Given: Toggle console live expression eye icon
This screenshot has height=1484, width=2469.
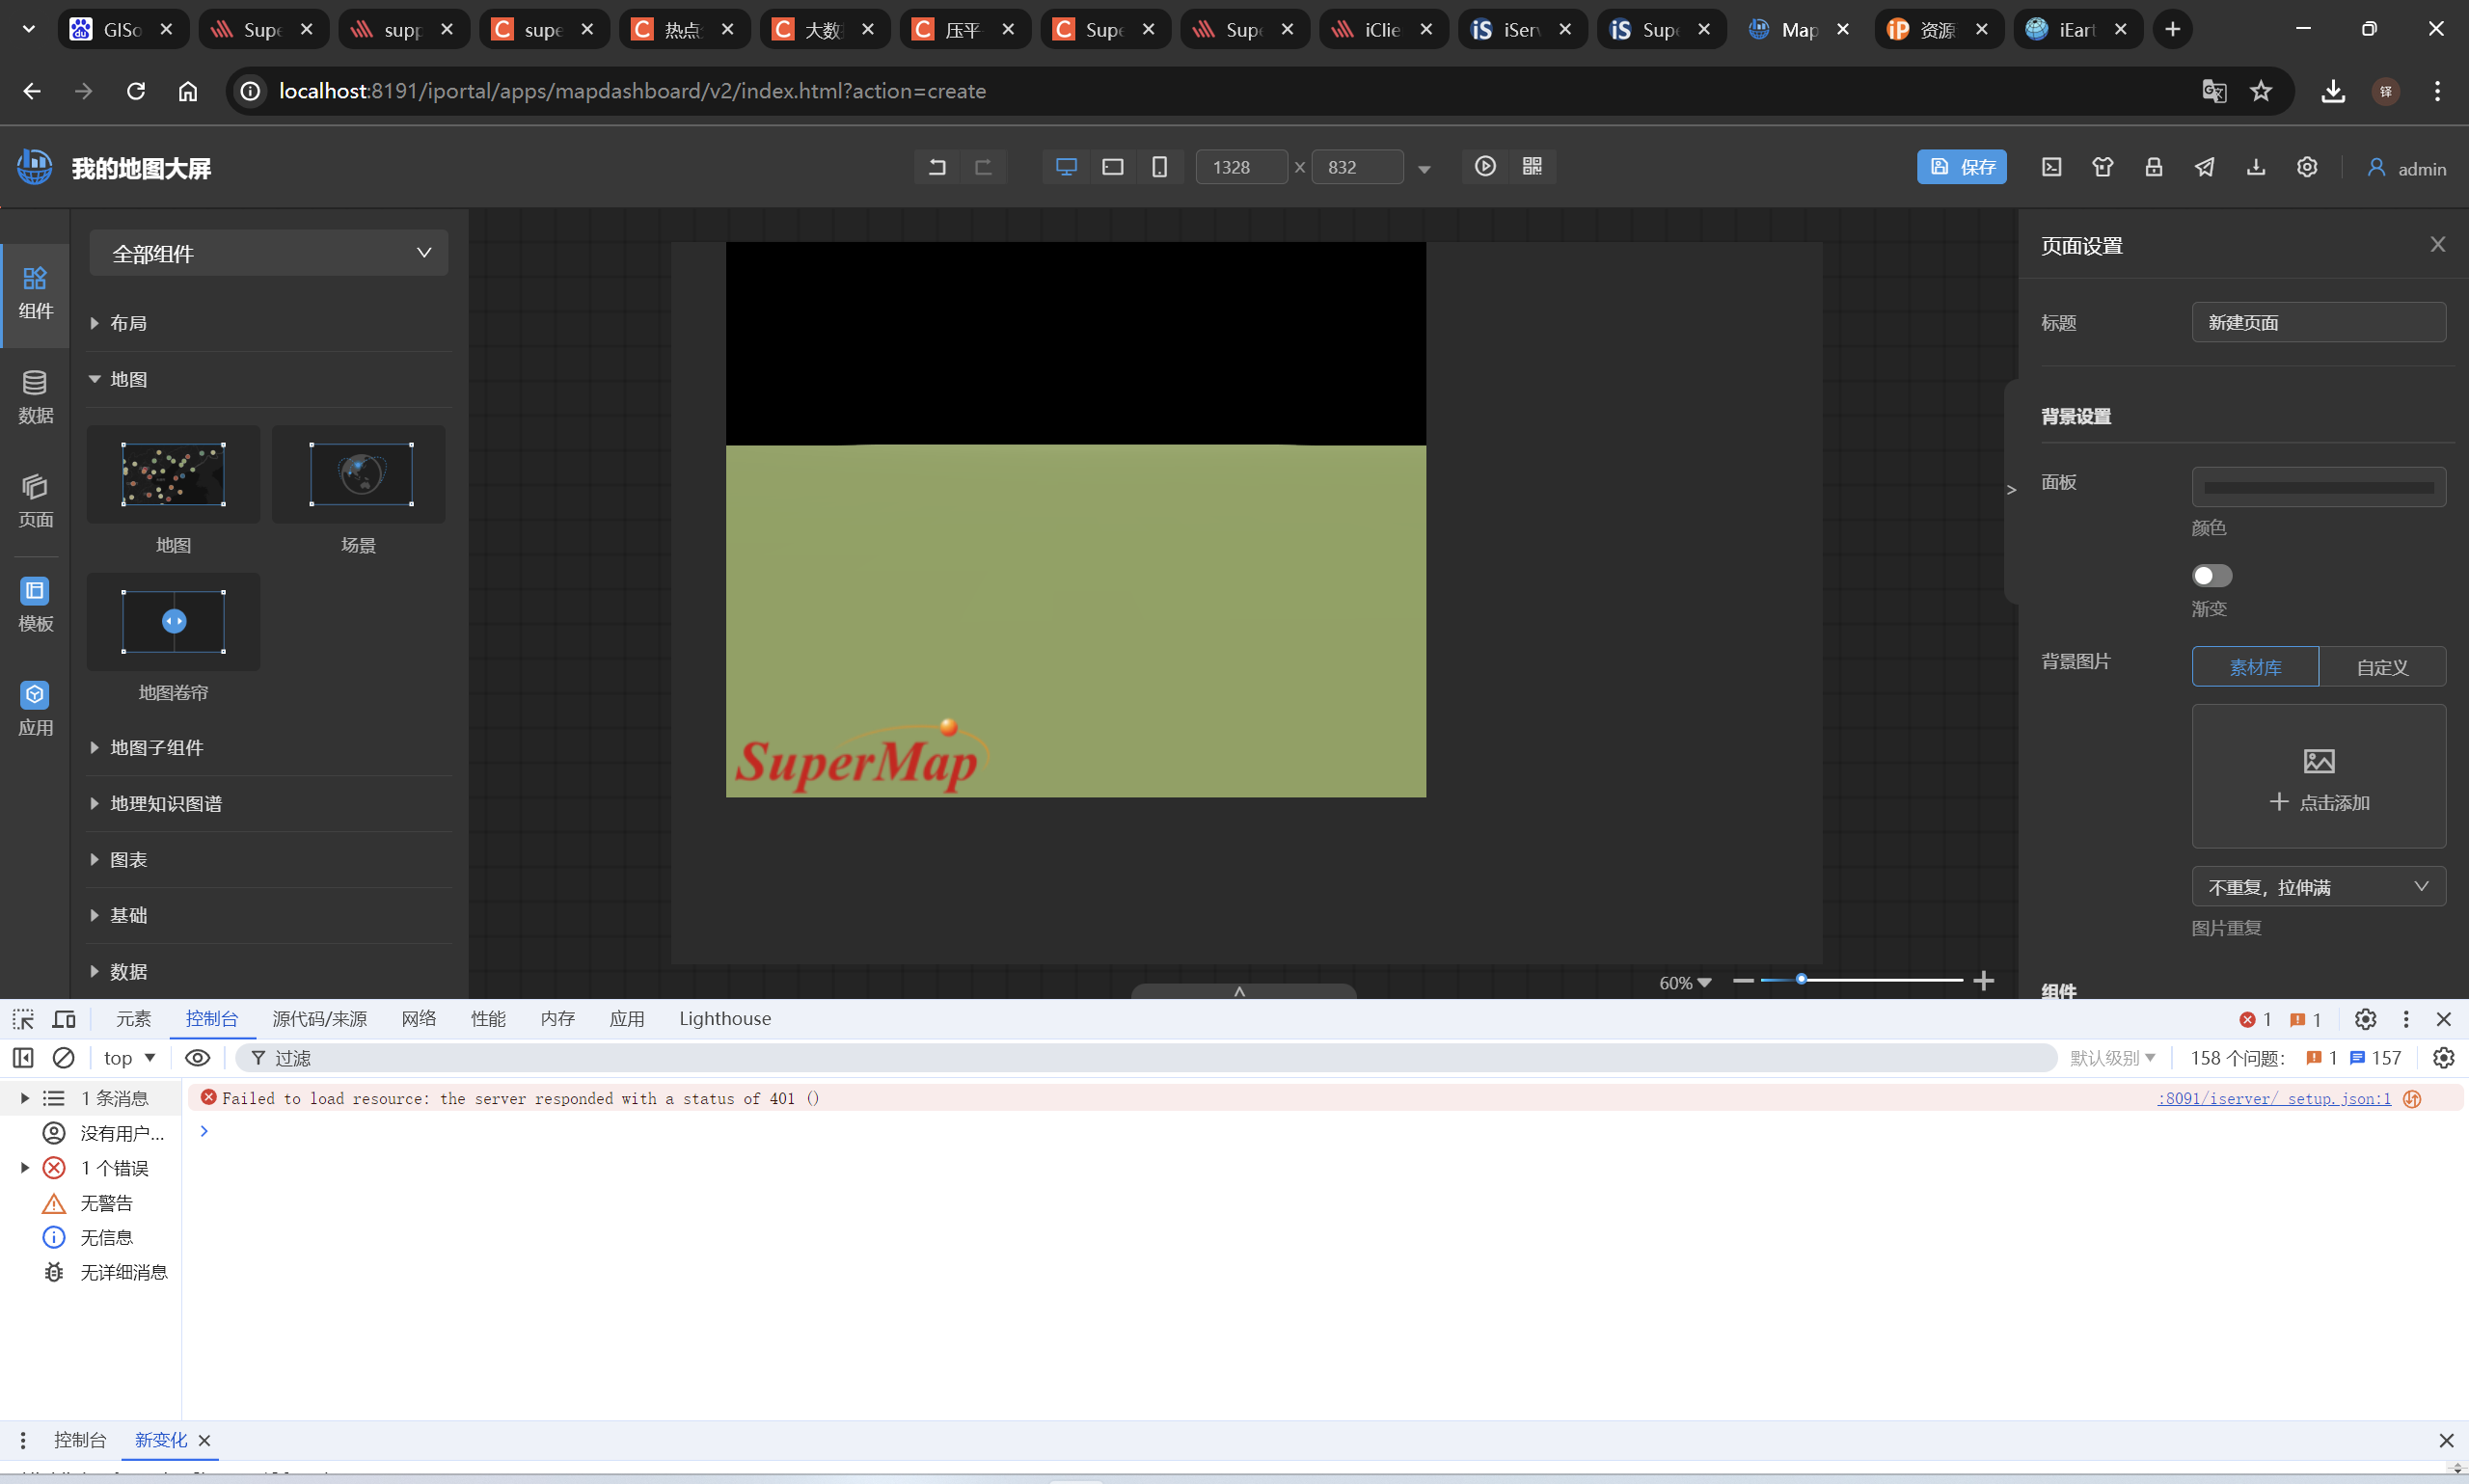Looking at the screenshot, I should point(197,1058).
